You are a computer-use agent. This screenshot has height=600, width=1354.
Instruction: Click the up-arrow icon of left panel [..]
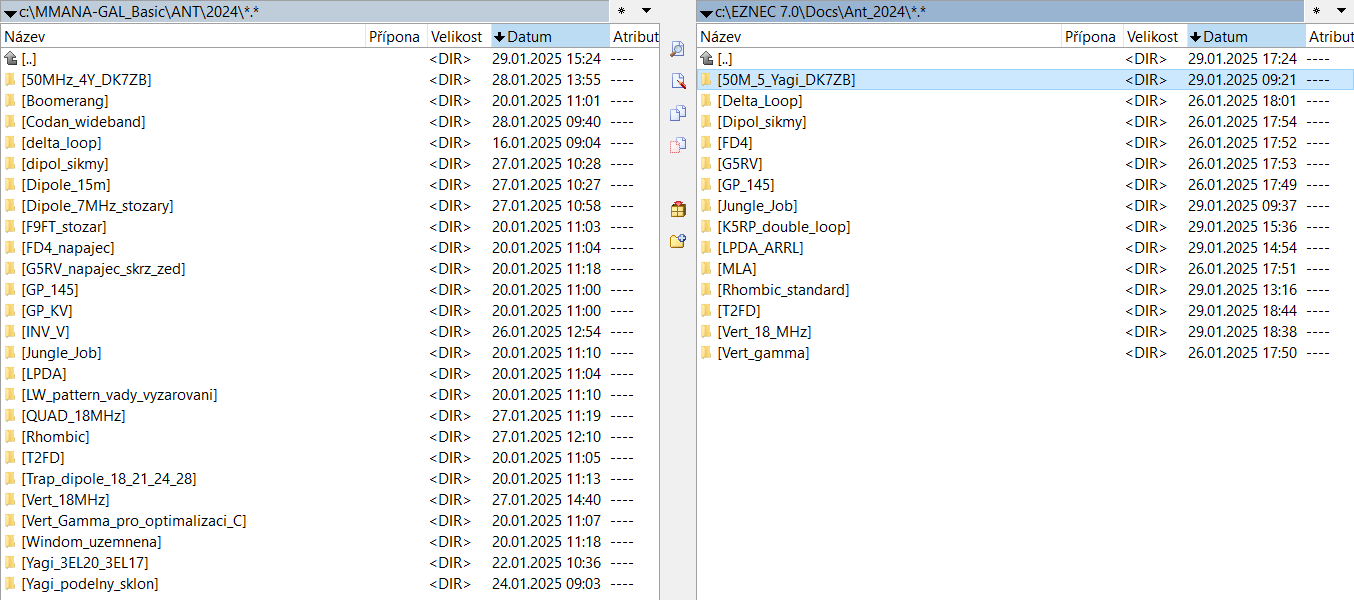pyautogui.click(x=11, y=59)
